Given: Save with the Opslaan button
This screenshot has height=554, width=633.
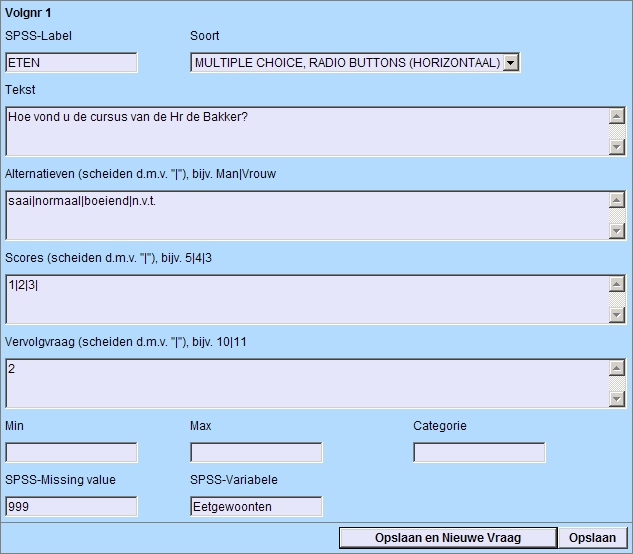Looking at the screenshot, I should (592, 538).
